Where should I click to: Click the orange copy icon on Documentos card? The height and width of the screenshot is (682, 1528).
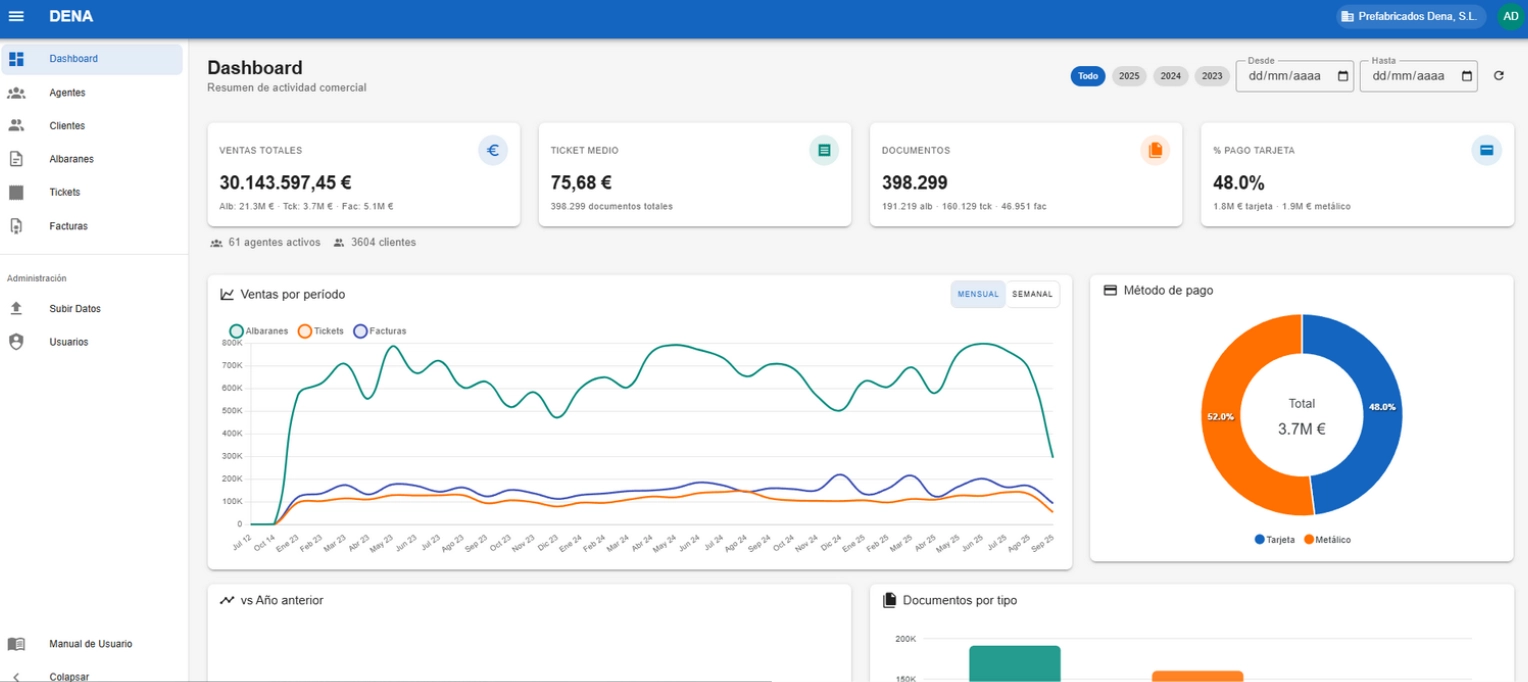pos(1155,150)
